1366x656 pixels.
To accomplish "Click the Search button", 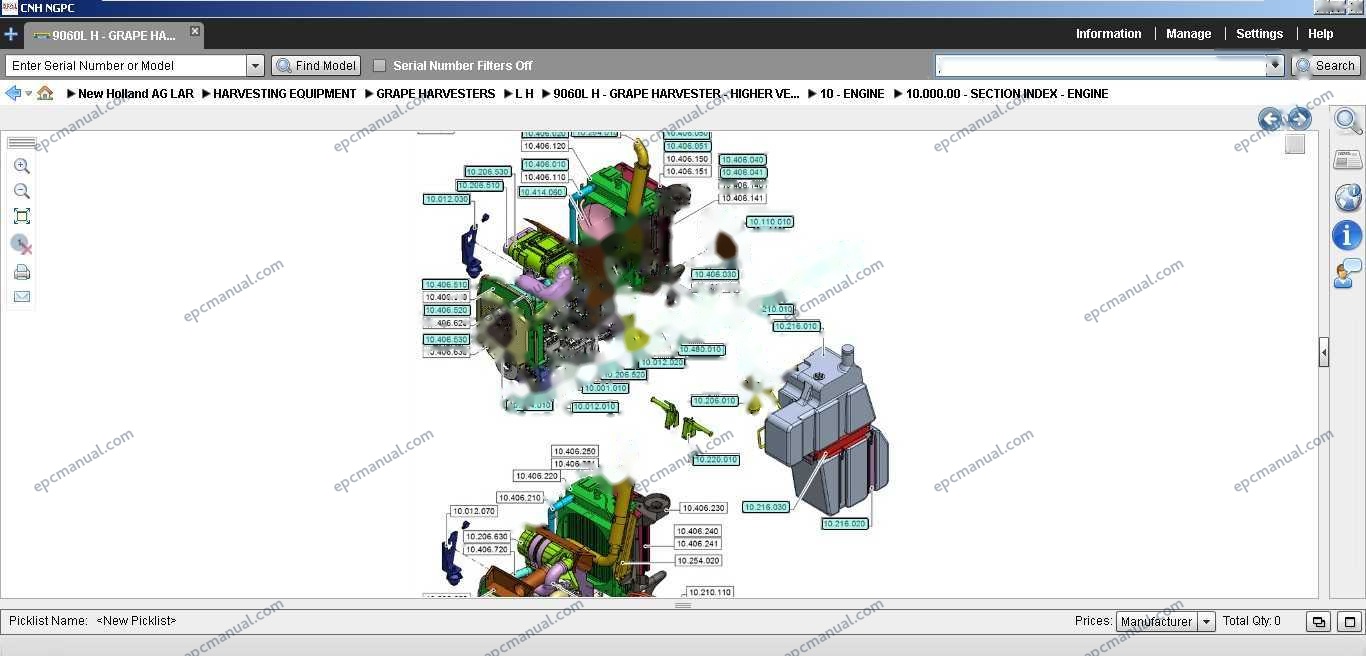I will click(1326, 66).
